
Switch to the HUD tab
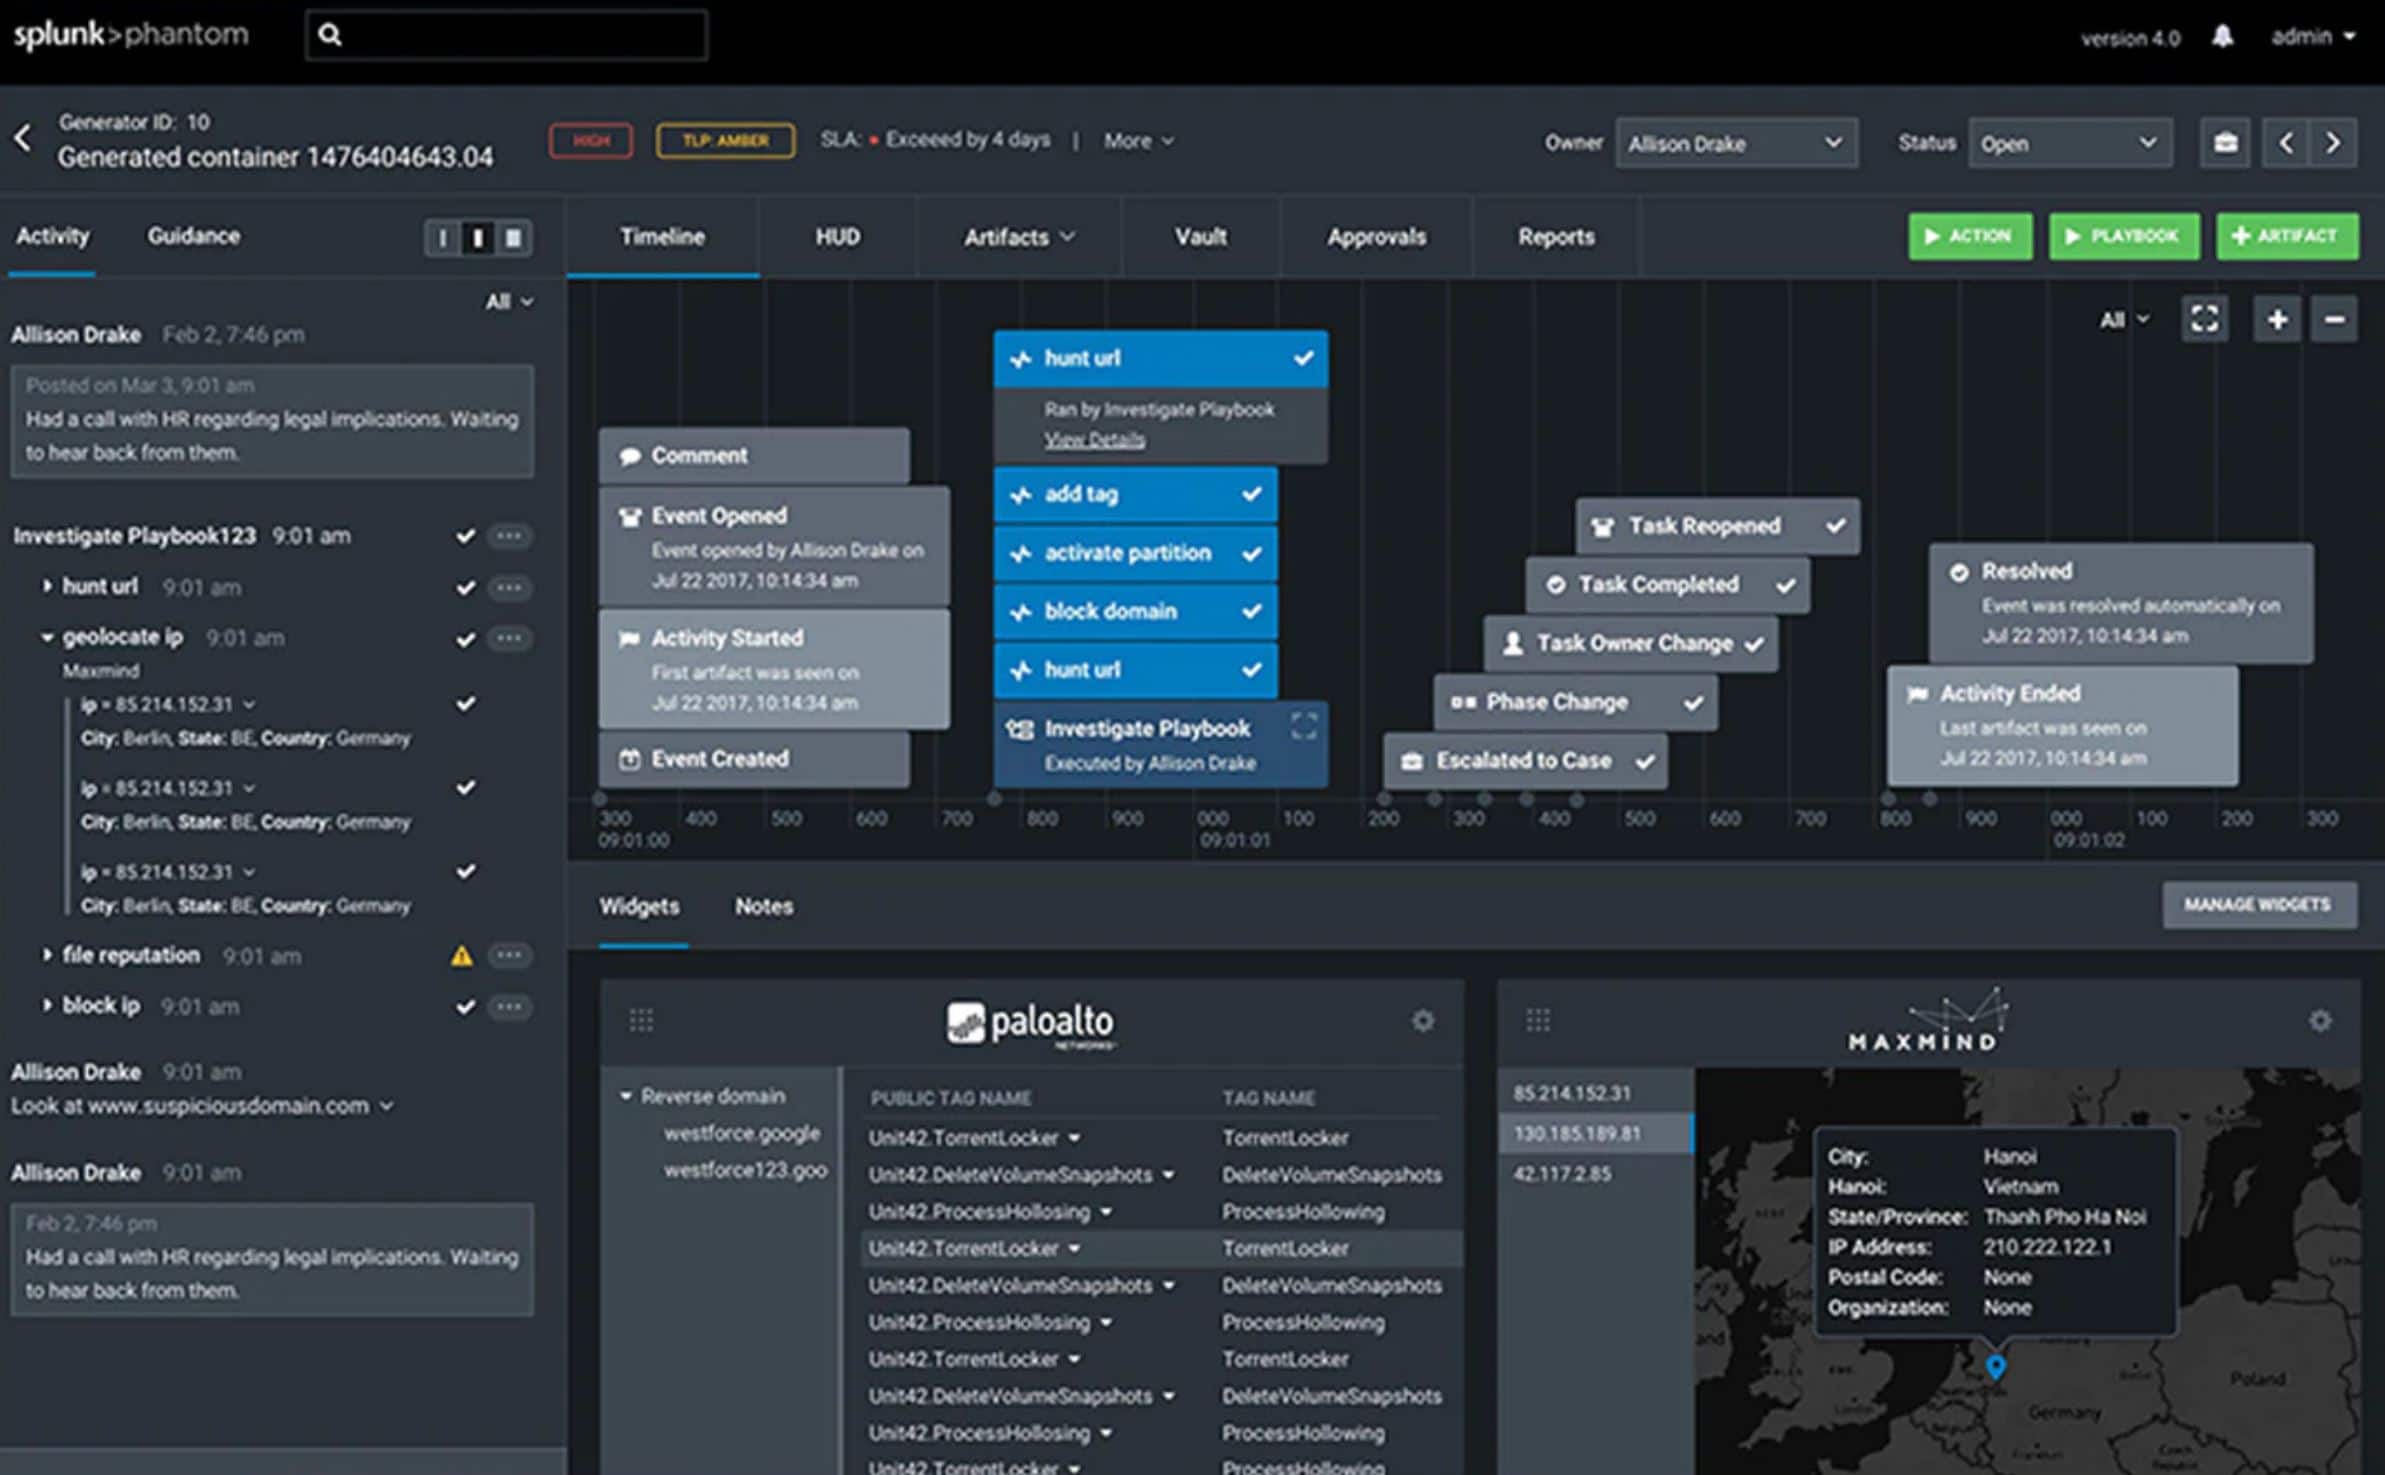click(838, 237)
